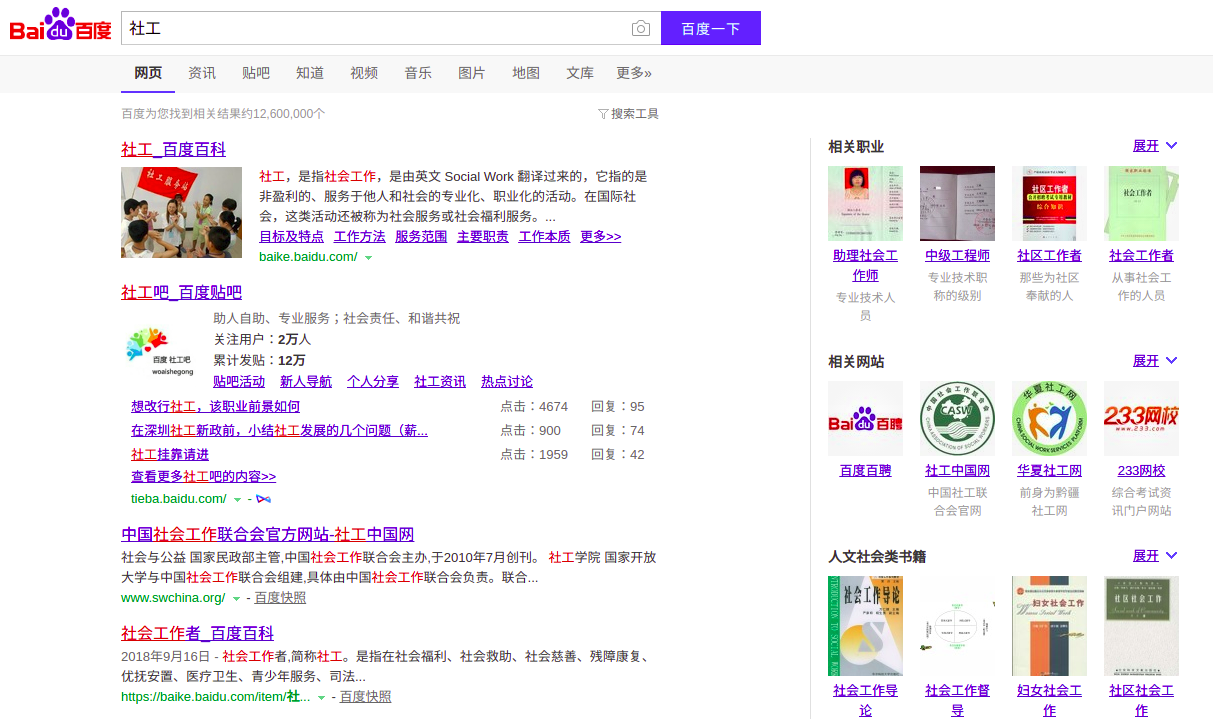Open the 百度快照 link for swchina.org
The height and width of the screenshot is (719, 1213).
click(x=280, y=598)
